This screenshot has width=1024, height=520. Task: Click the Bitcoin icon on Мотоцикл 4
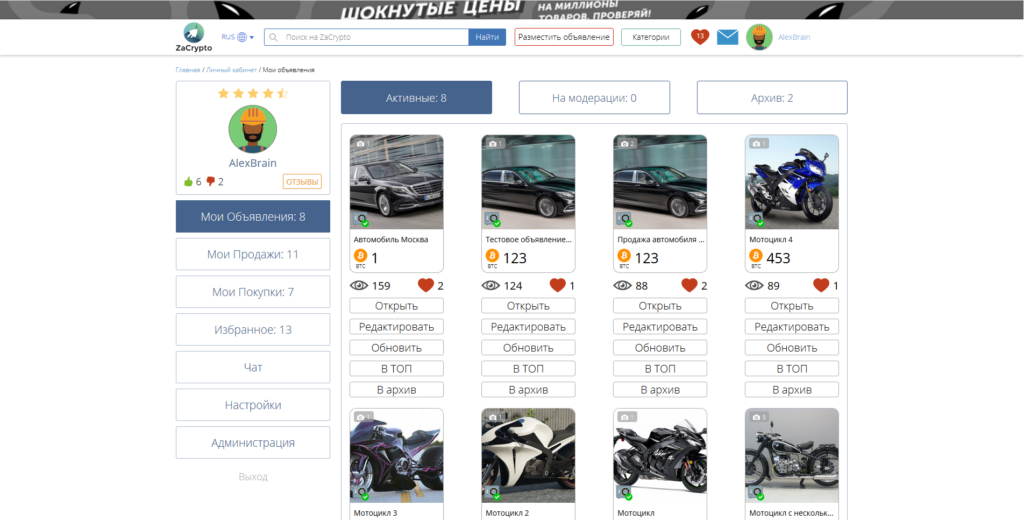[756, 255]
